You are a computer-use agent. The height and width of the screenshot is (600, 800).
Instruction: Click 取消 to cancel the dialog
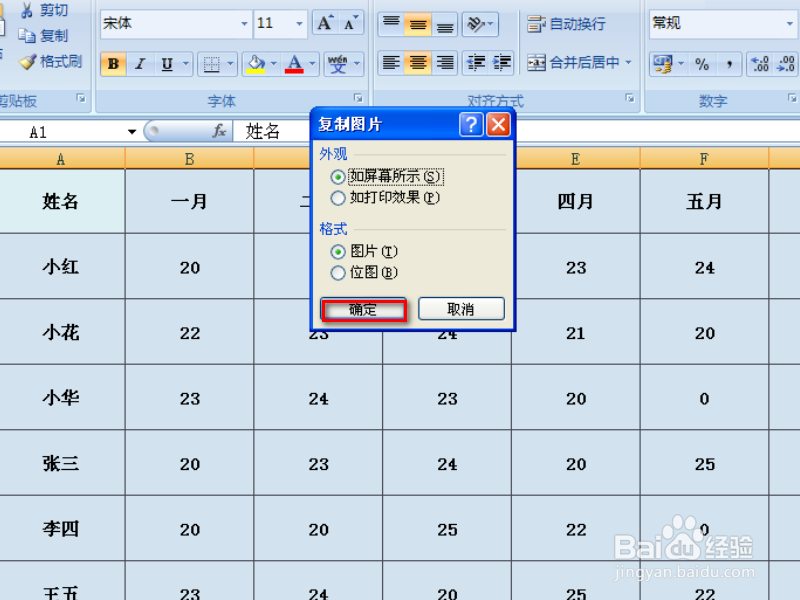460,308
